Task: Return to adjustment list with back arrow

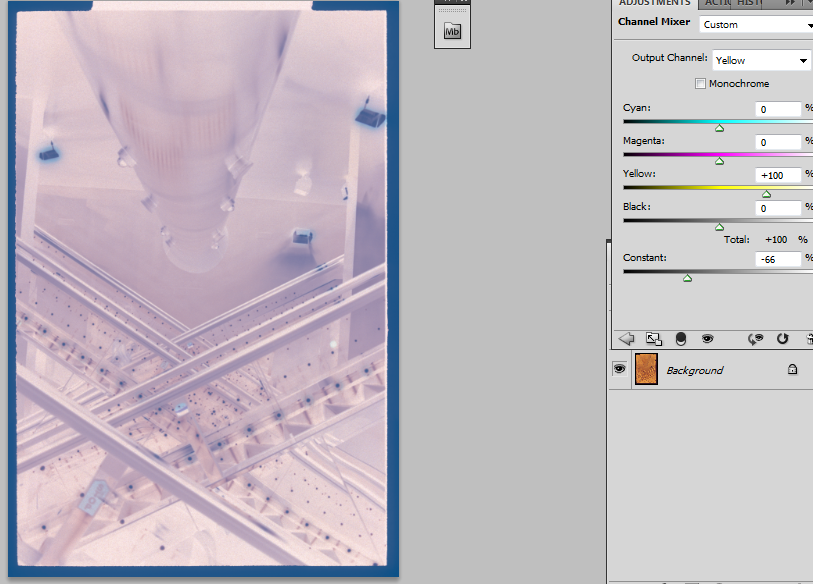Action: click(x=627, y=339)
